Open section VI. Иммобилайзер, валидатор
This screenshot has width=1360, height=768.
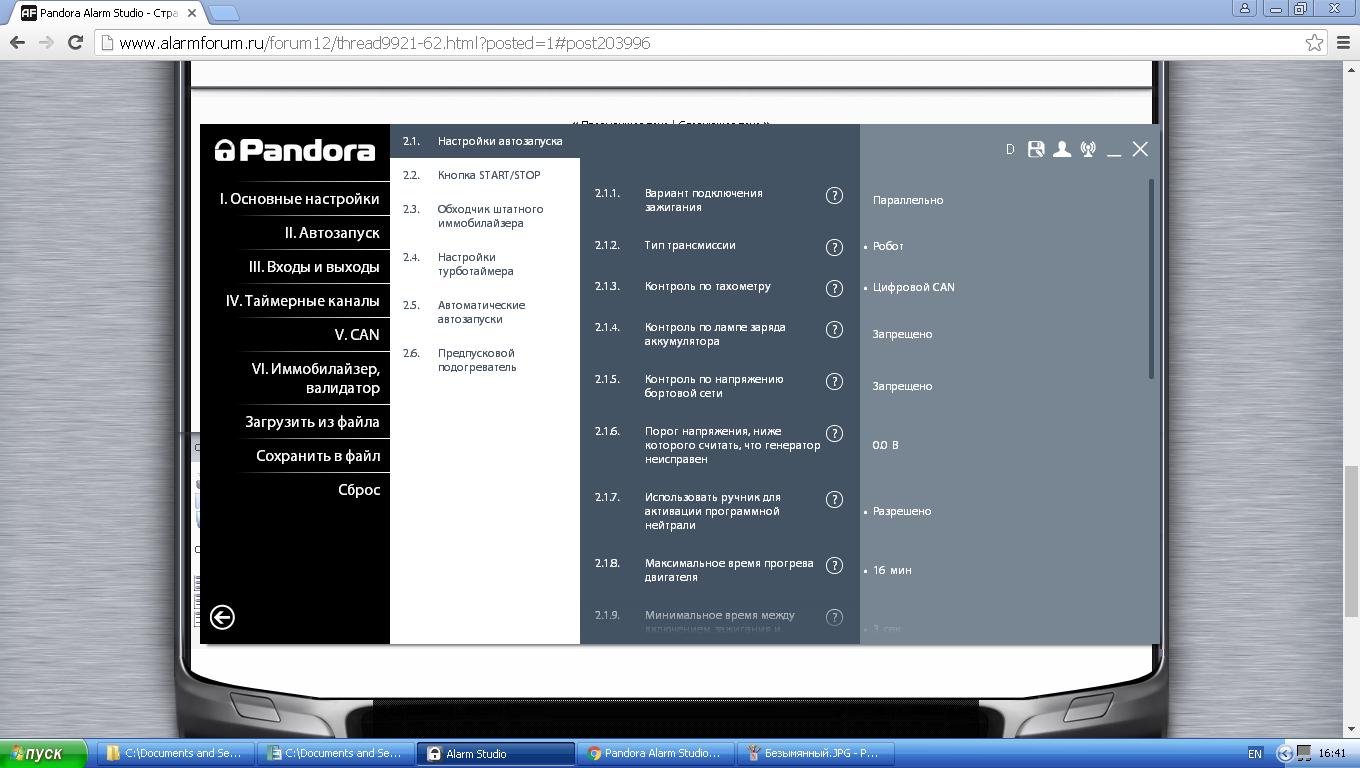click(316, 378)
